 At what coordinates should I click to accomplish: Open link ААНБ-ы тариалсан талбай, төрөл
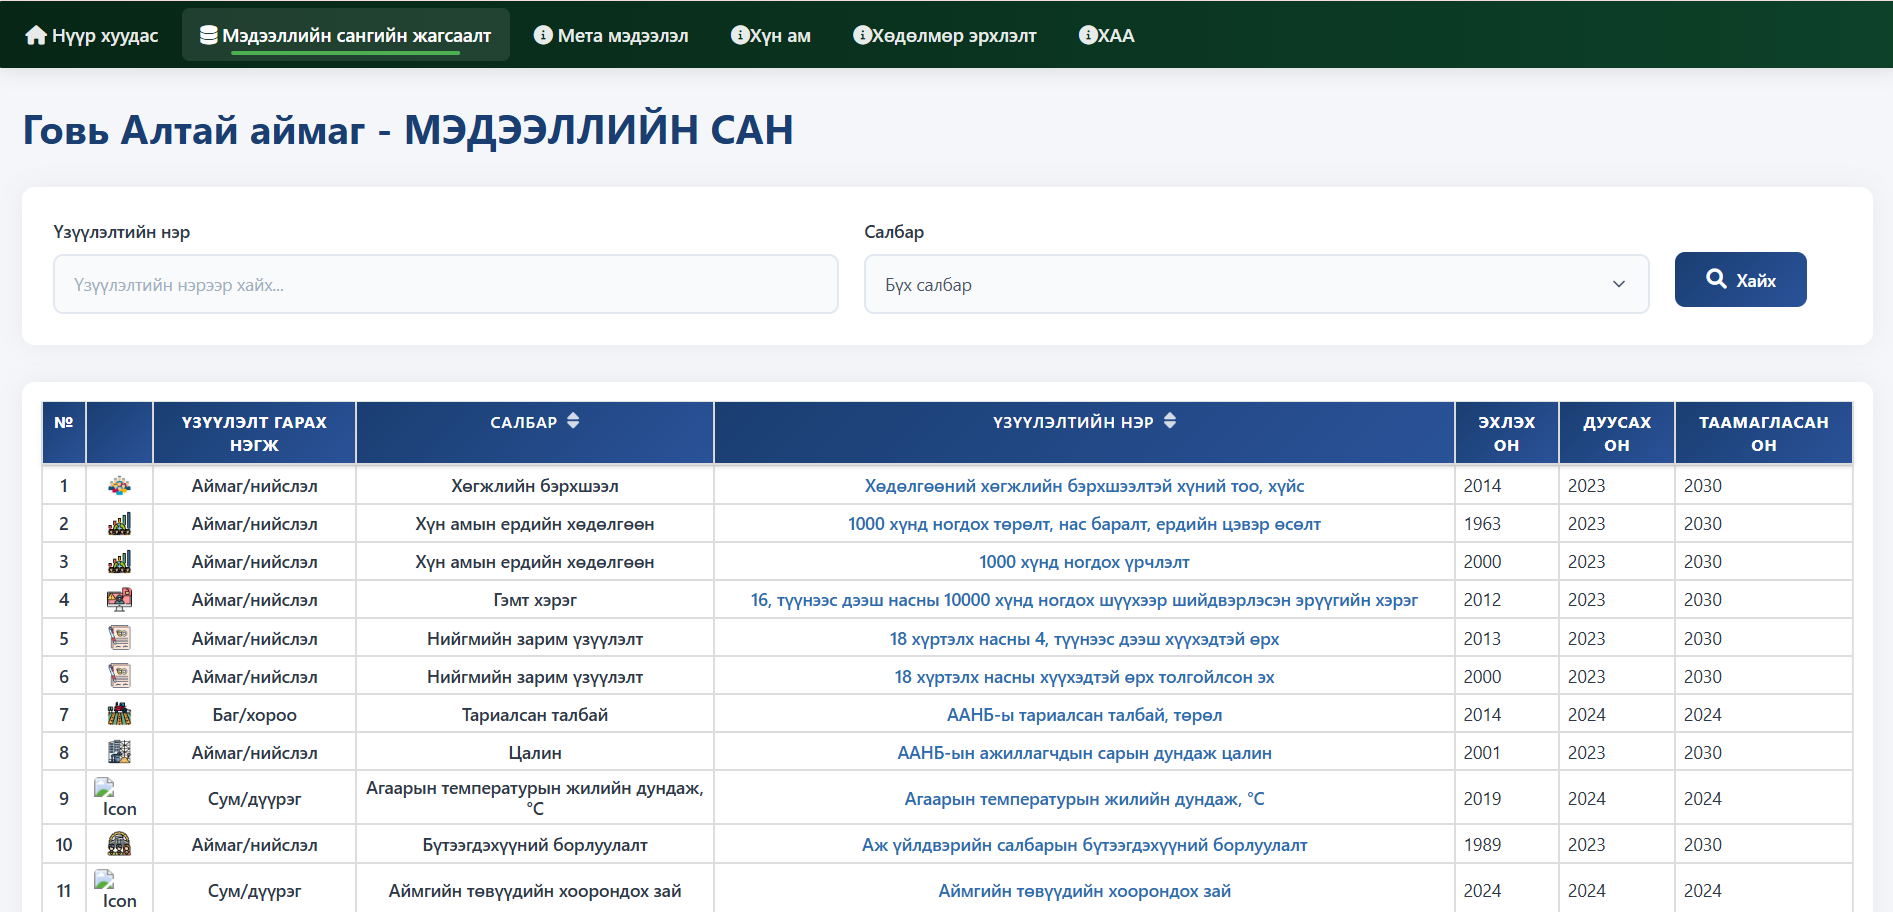click(1084, 715)
